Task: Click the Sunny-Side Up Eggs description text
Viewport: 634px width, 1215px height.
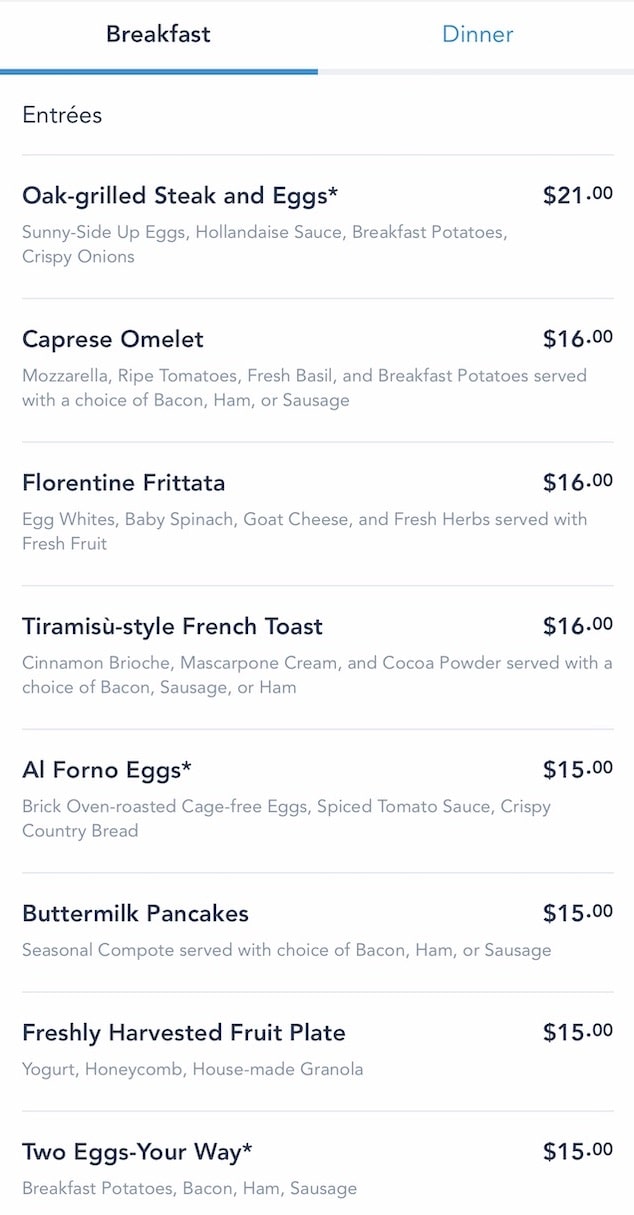Action: point(265,244)
